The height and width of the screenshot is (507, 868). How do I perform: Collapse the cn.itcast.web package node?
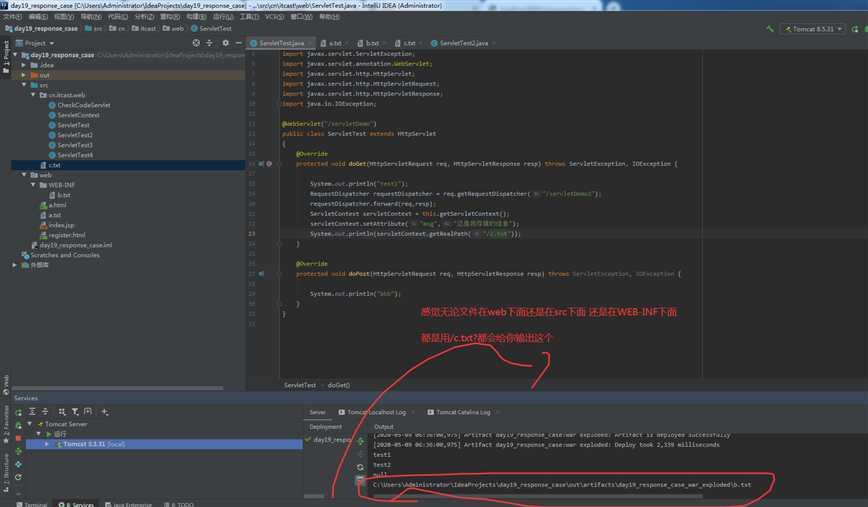pyautogui.click(x=33, y=95)
